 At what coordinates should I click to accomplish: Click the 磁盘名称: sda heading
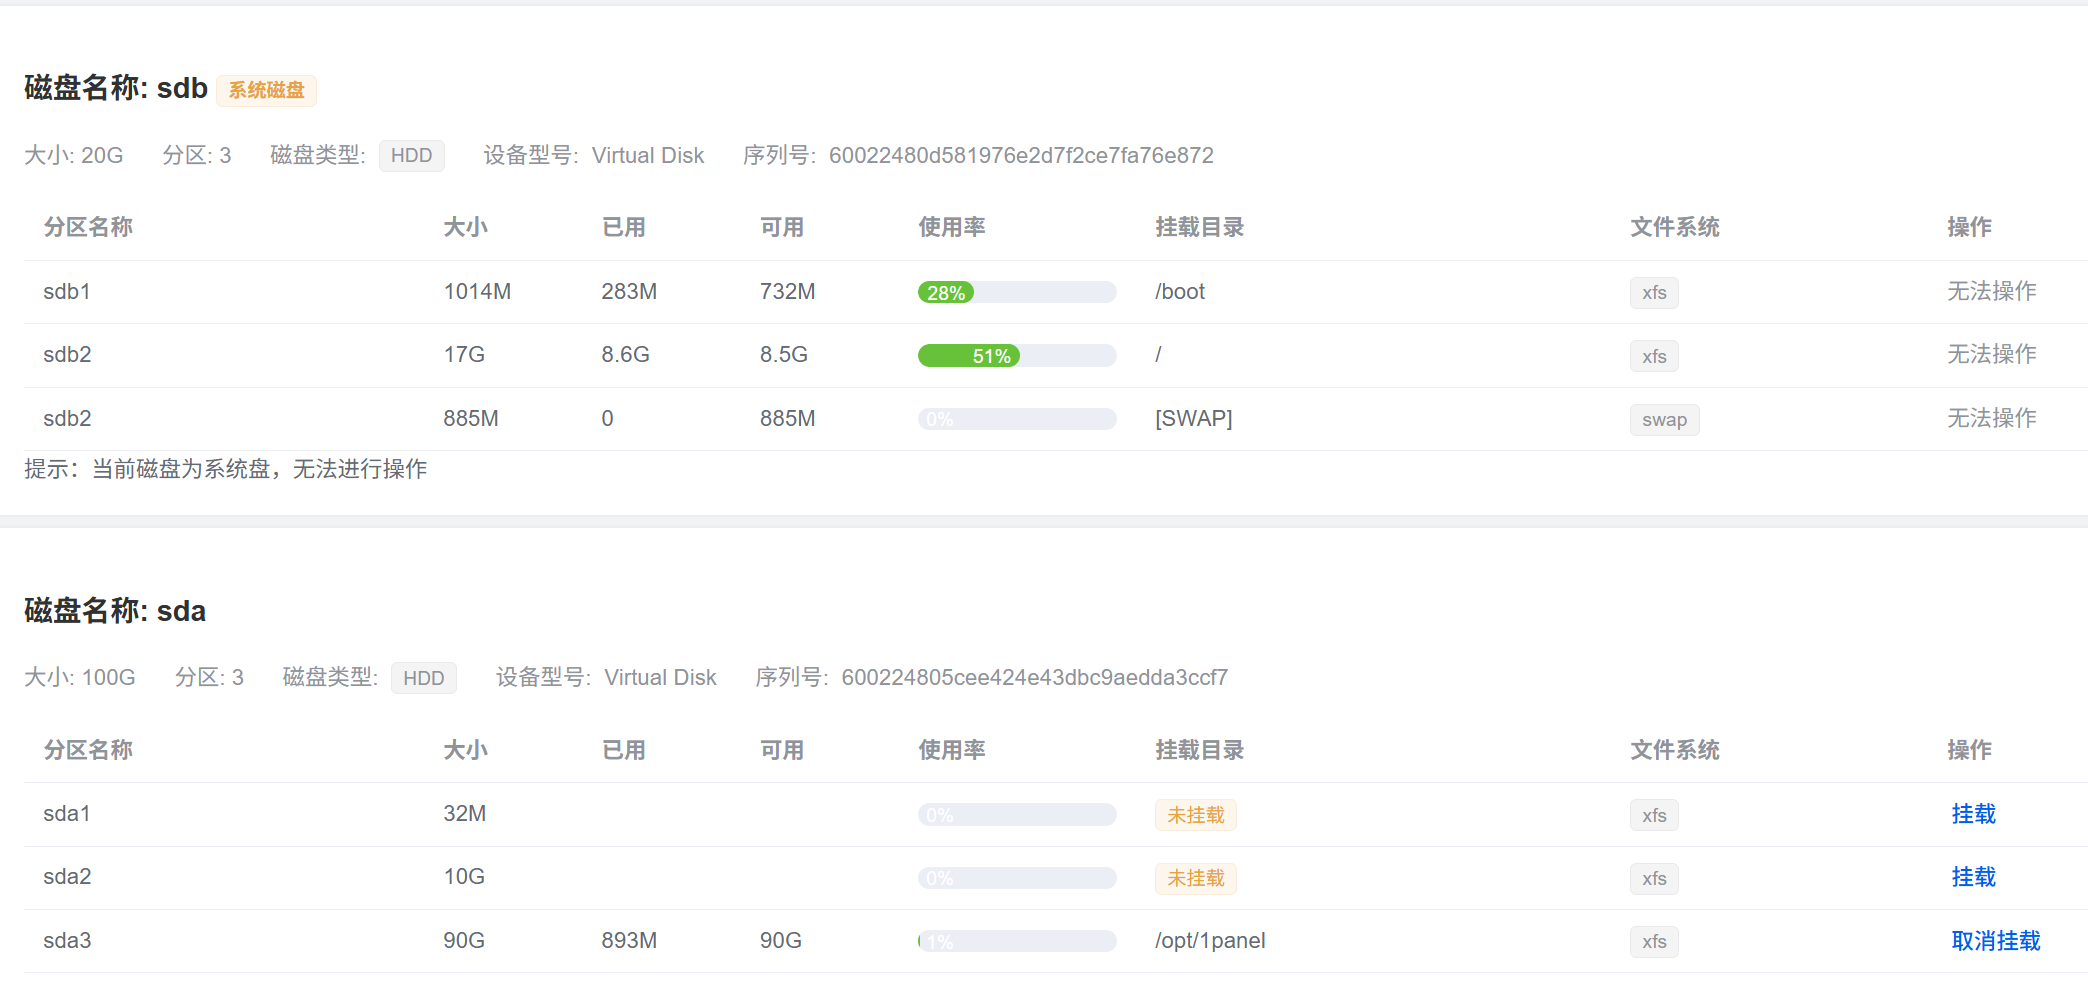115,611
